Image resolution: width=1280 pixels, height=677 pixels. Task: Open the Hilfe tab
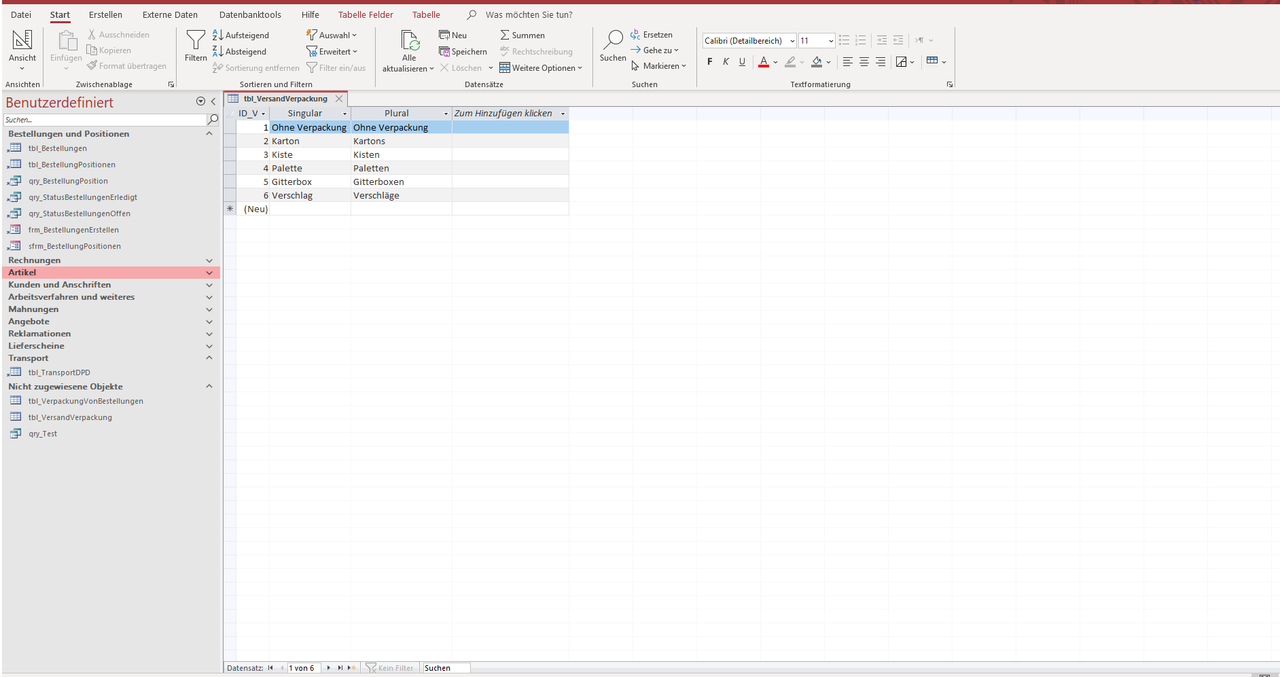point(310,15)
